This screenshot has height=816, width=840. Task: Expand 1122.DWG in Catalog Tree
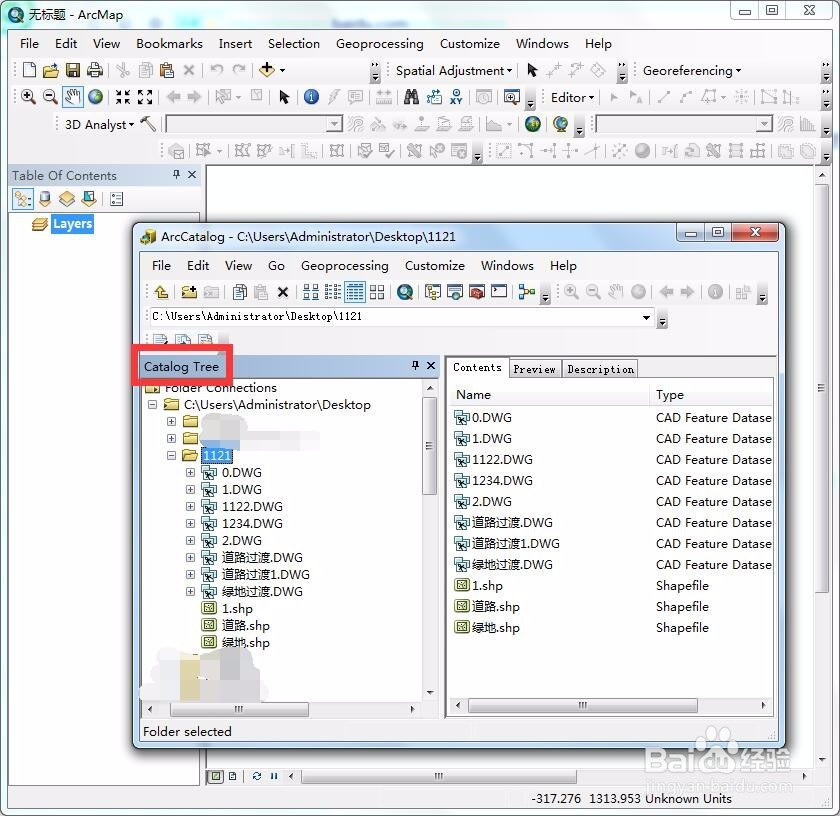(190, 506)
